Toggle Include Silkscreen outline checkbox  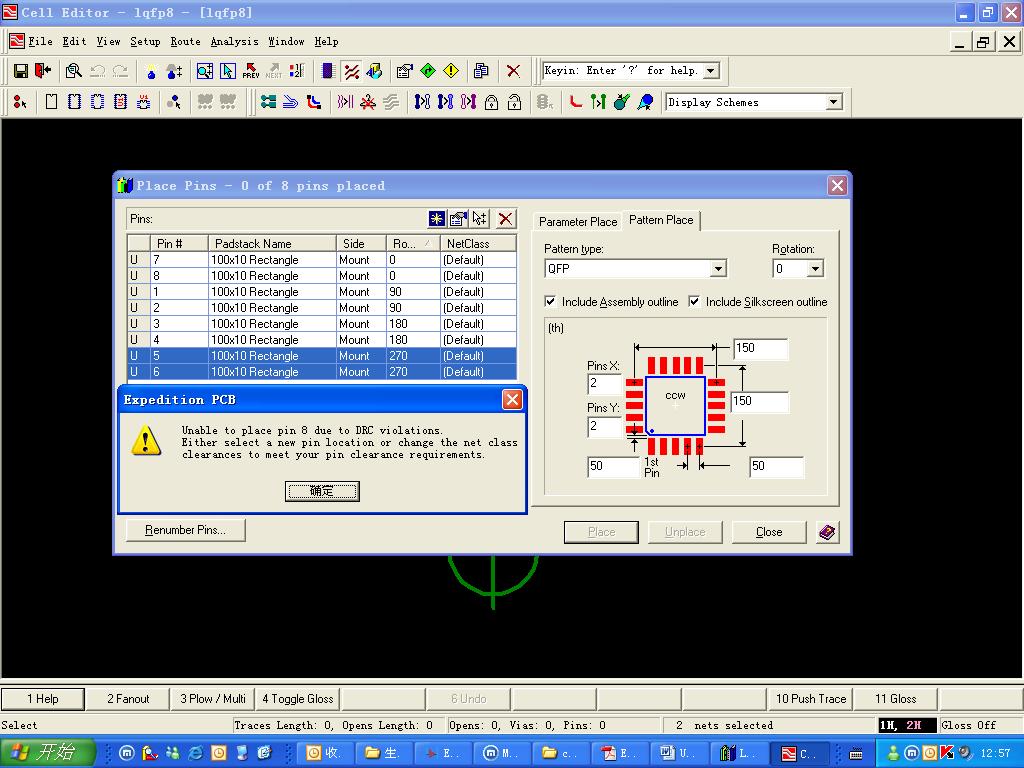[x=694, y=301]
